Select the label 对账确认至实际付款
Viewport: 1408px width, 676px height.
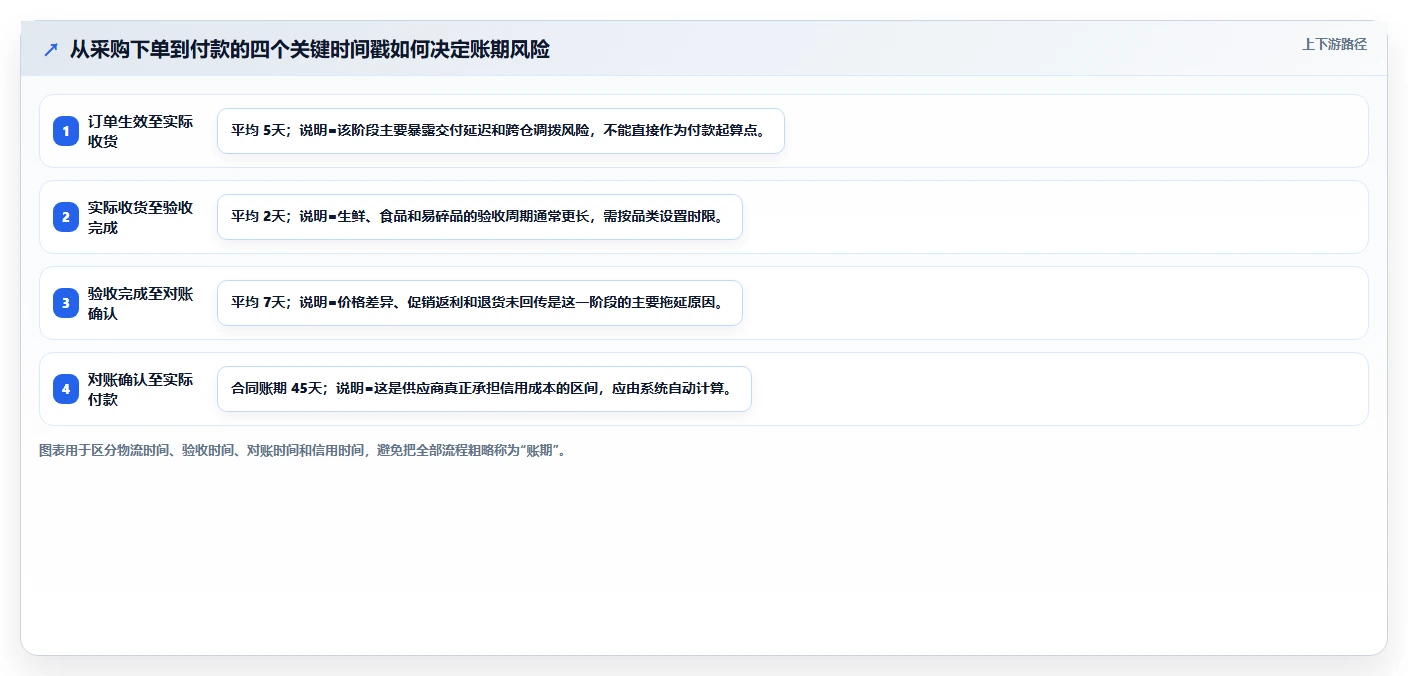point(141,389)
